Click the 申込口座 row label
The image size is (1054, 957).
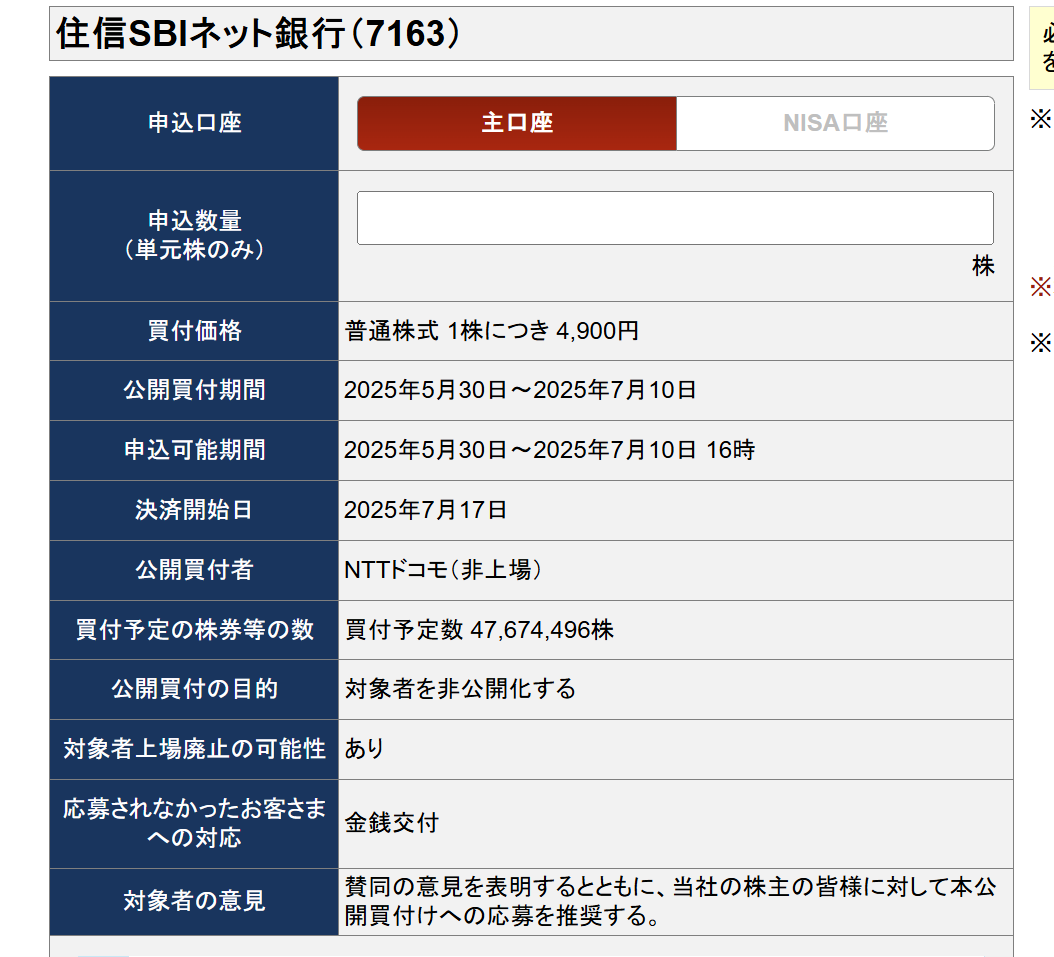click(194, 123)
